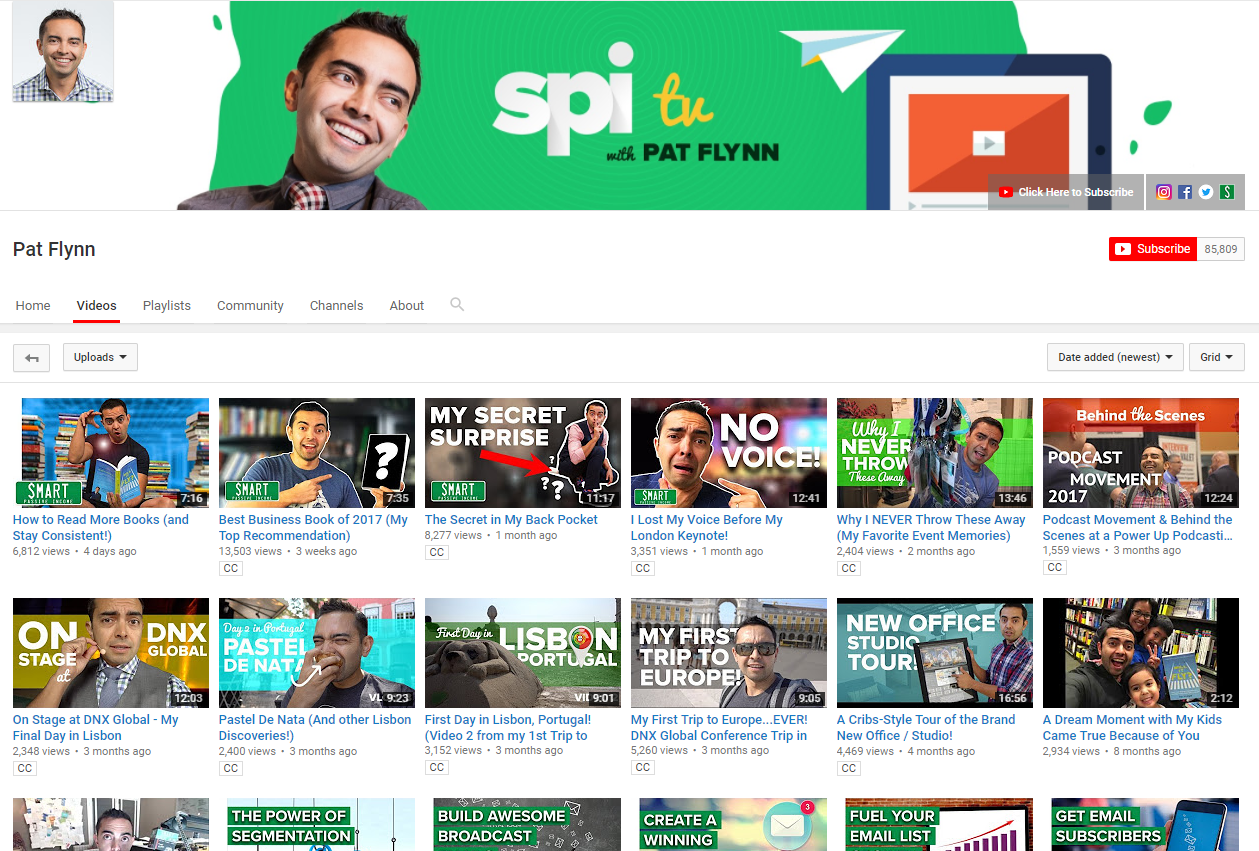Click the back arrow button beside Uploads
This screenshot has width=1259, height=851.
(x=32, y=357)
